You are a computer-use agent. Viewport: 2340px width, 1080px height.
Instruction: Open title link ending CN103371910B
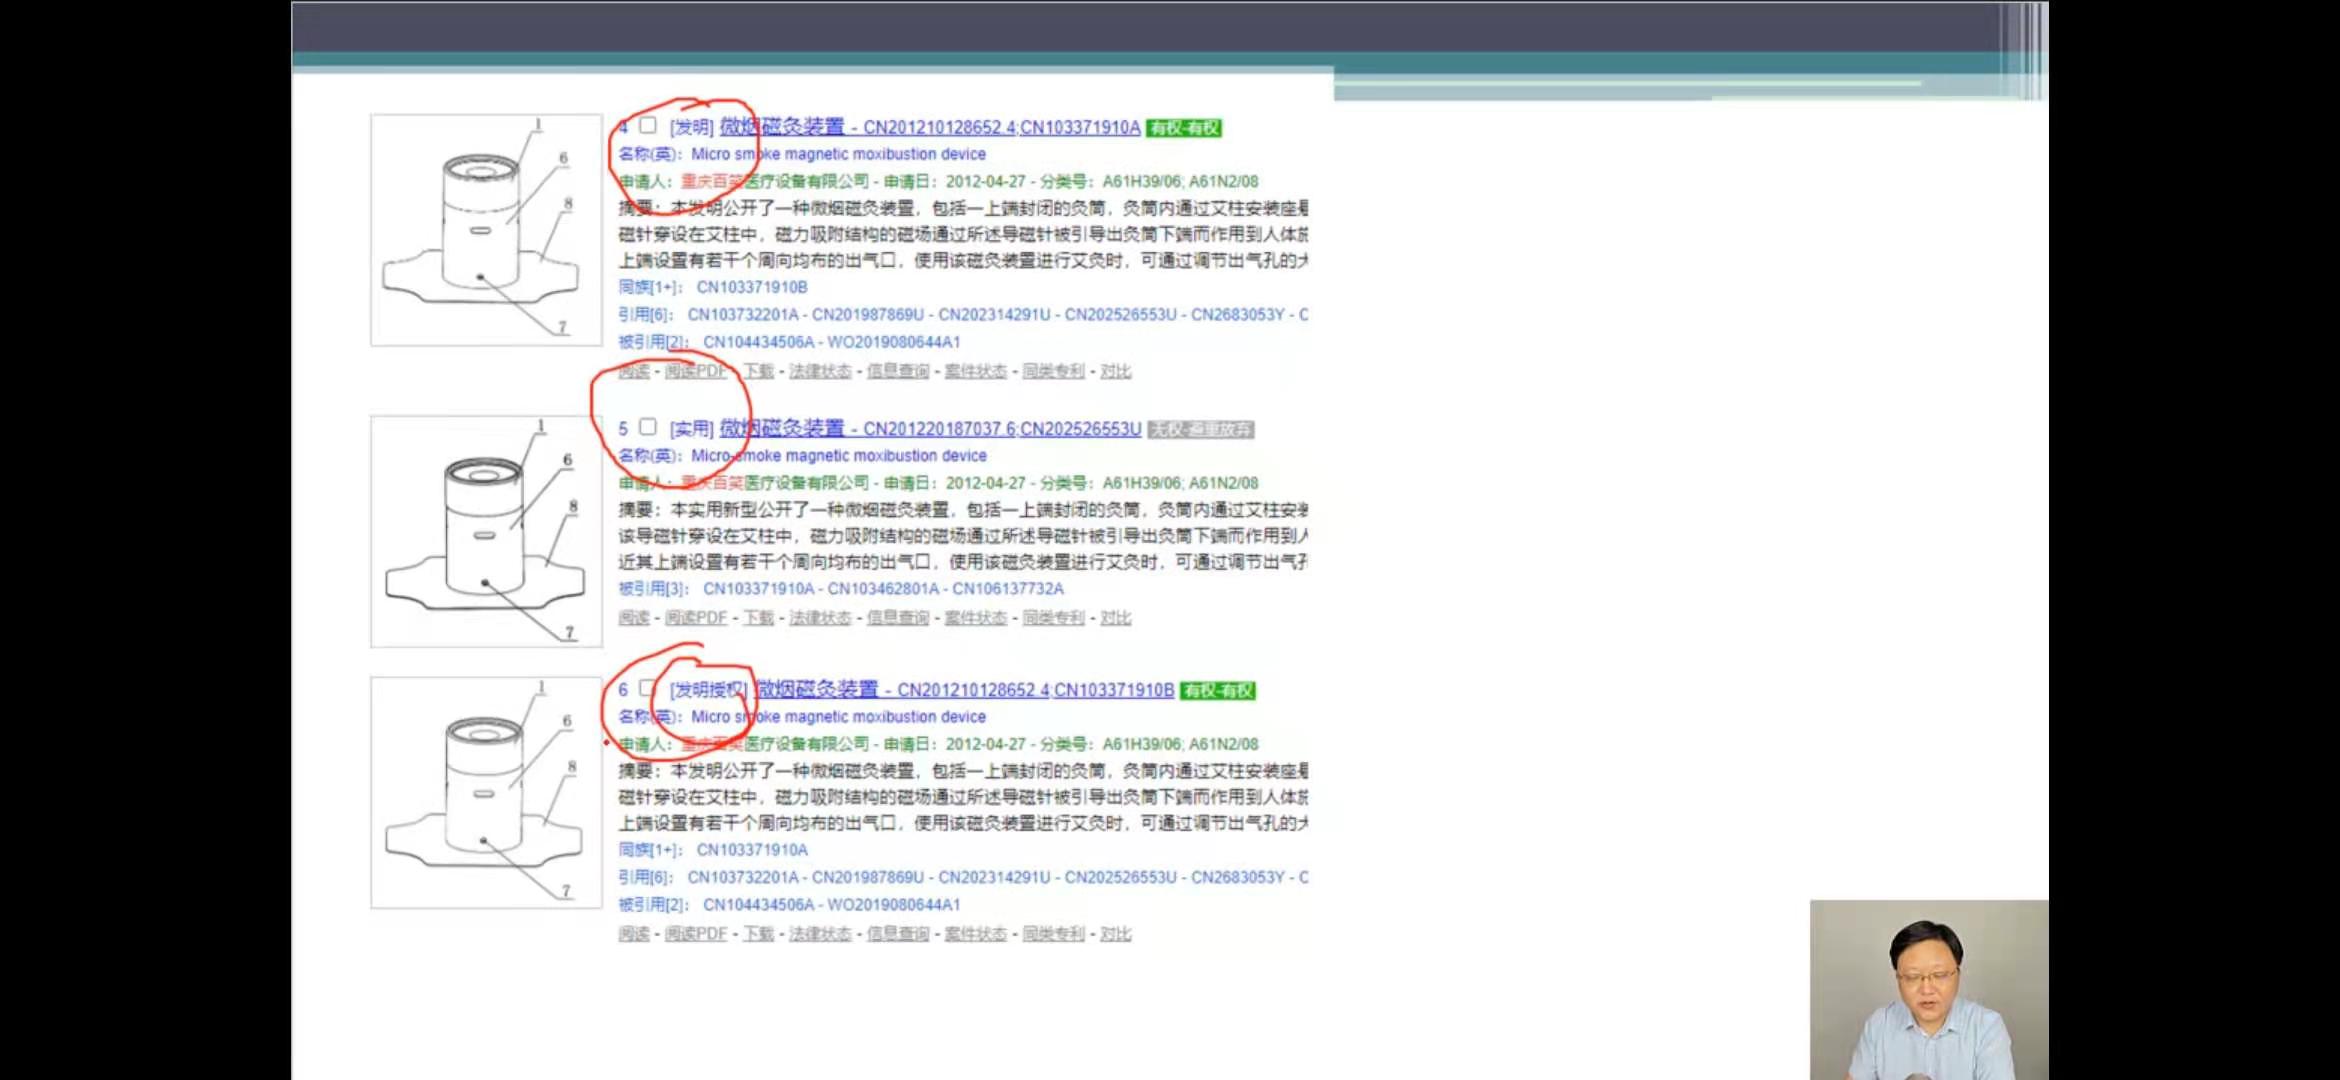[x=965, y=690]
